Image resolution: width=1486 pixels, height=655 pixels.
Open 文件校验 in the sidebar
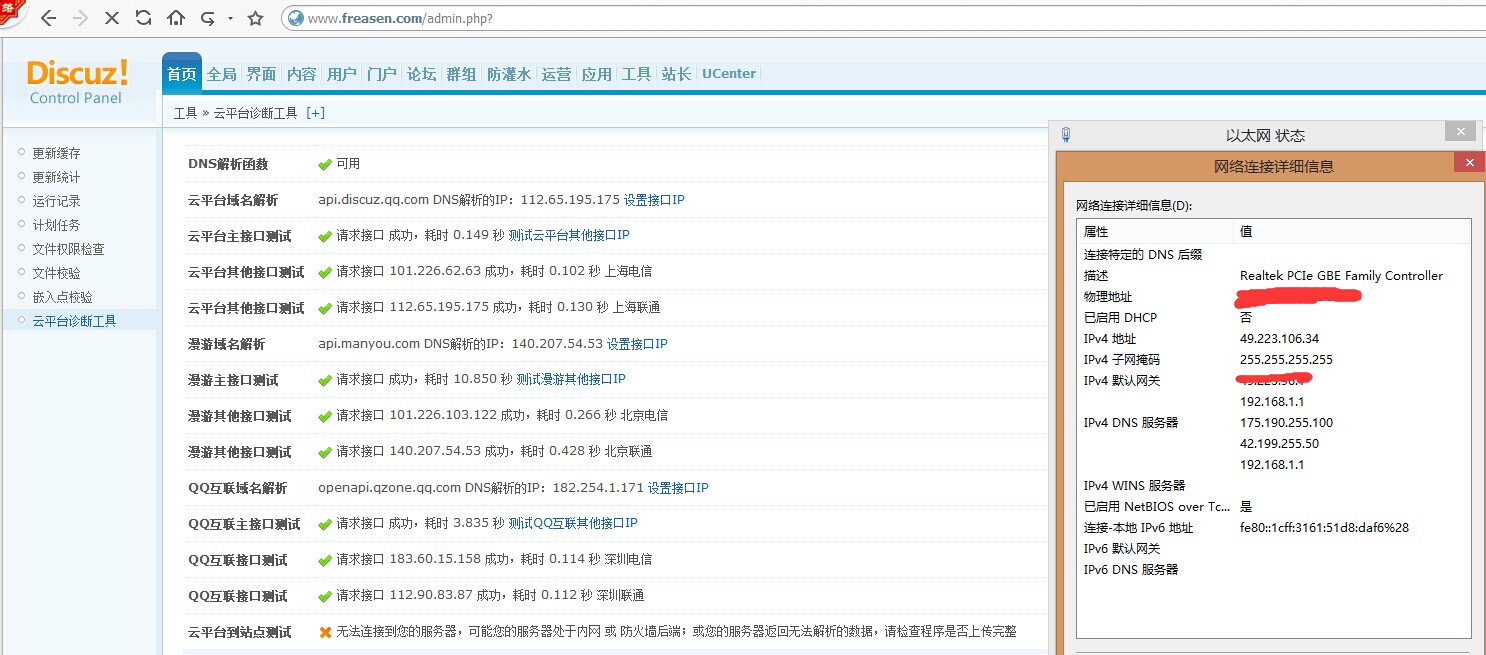(x=56, y=273)
